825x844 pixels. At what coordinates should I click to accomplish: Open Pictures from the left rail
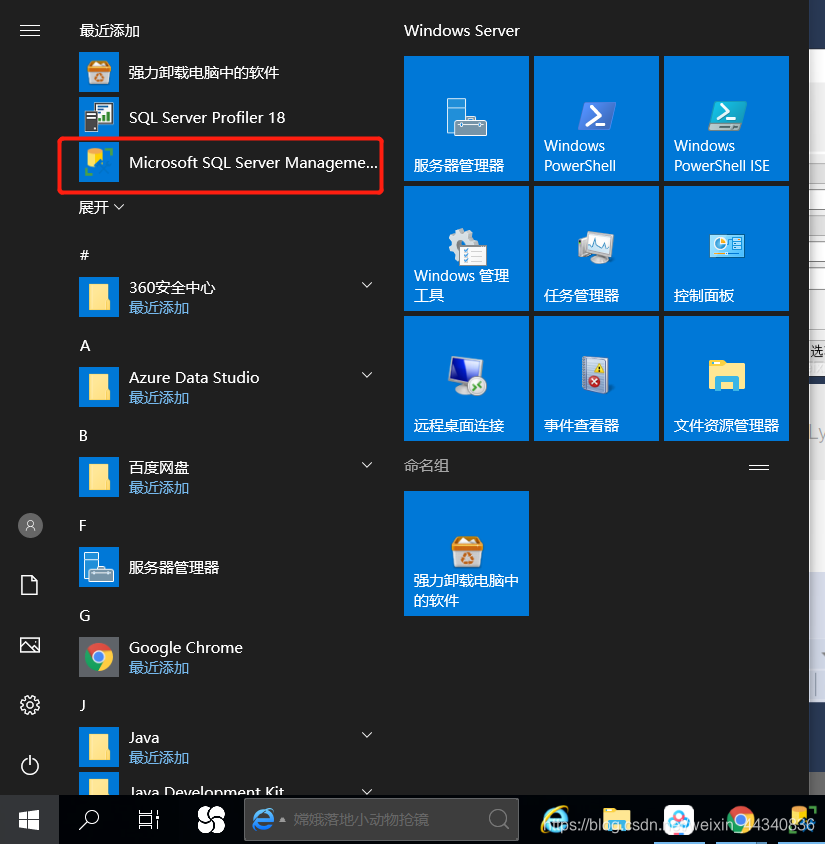coord(30,645)
